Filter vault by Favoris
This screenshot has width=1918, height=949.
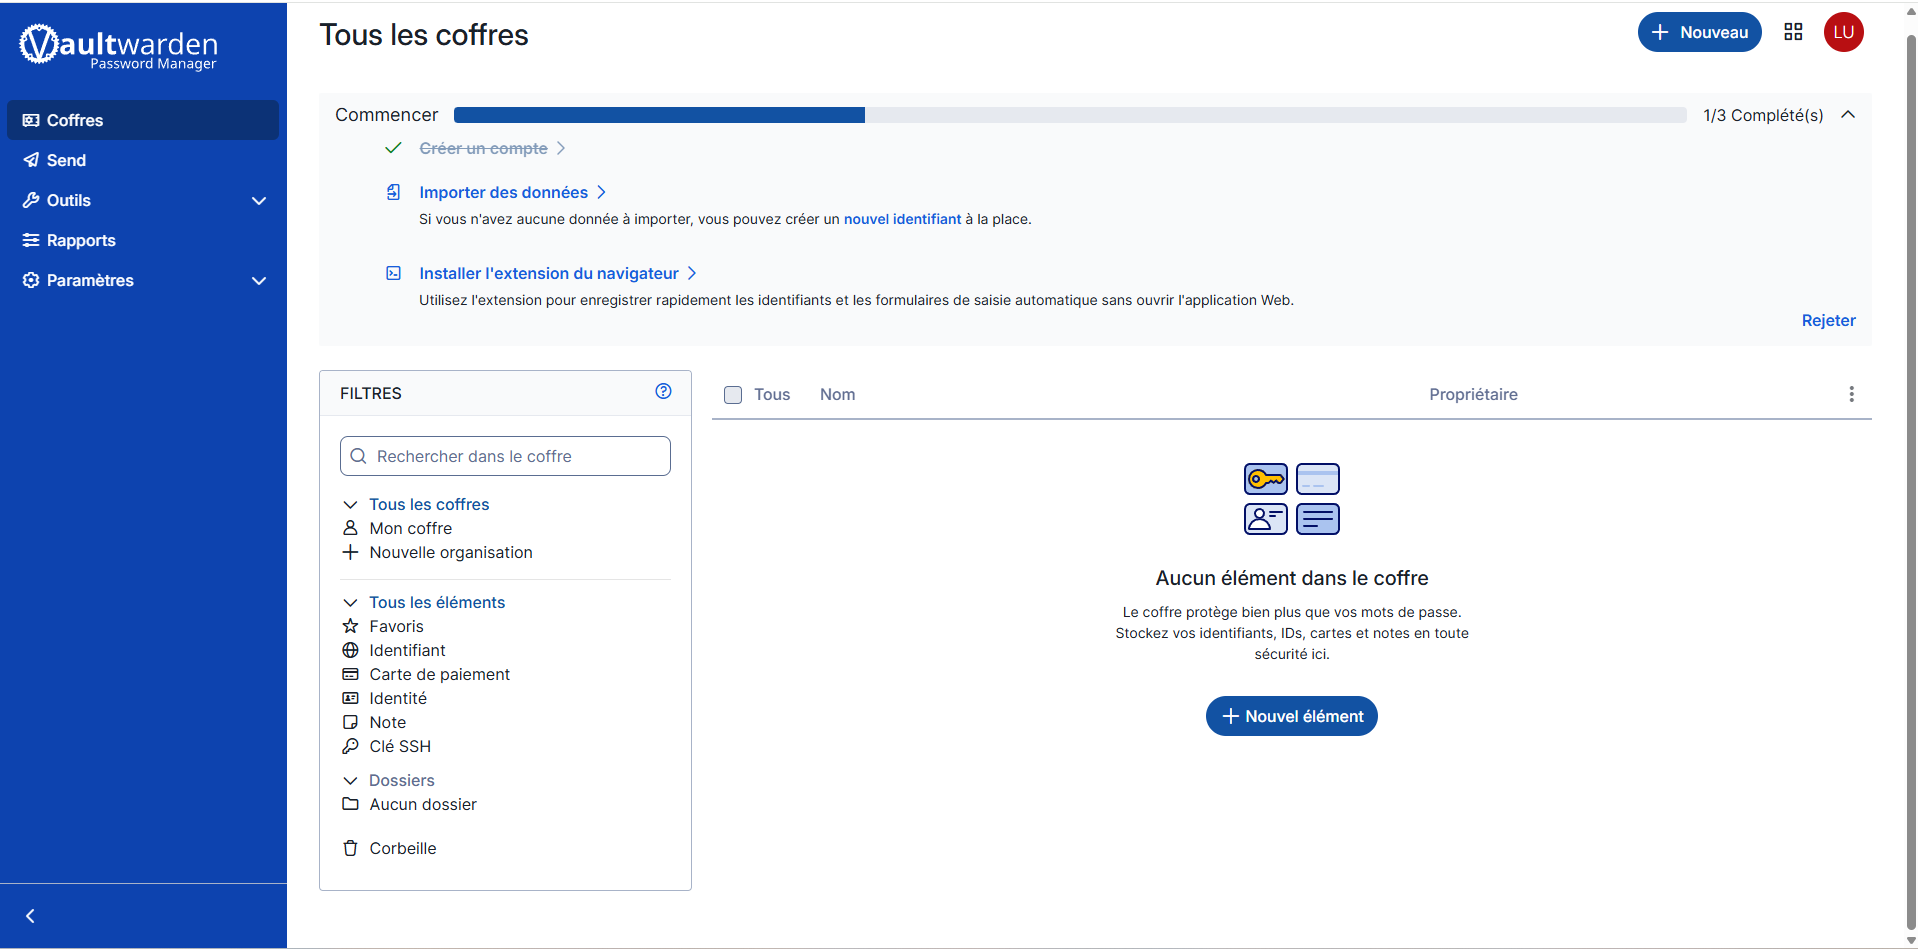click(x=396, y=626)
